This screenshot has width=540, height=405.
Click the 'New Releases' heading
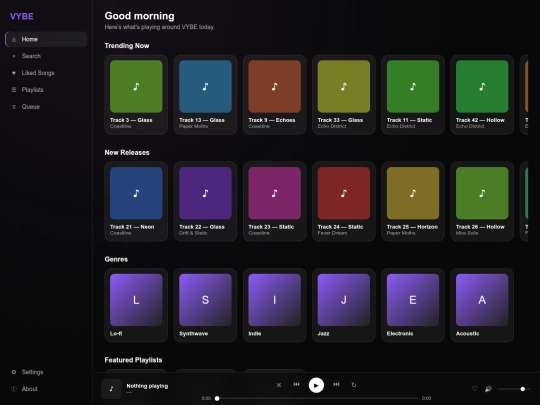pos(127,153)
